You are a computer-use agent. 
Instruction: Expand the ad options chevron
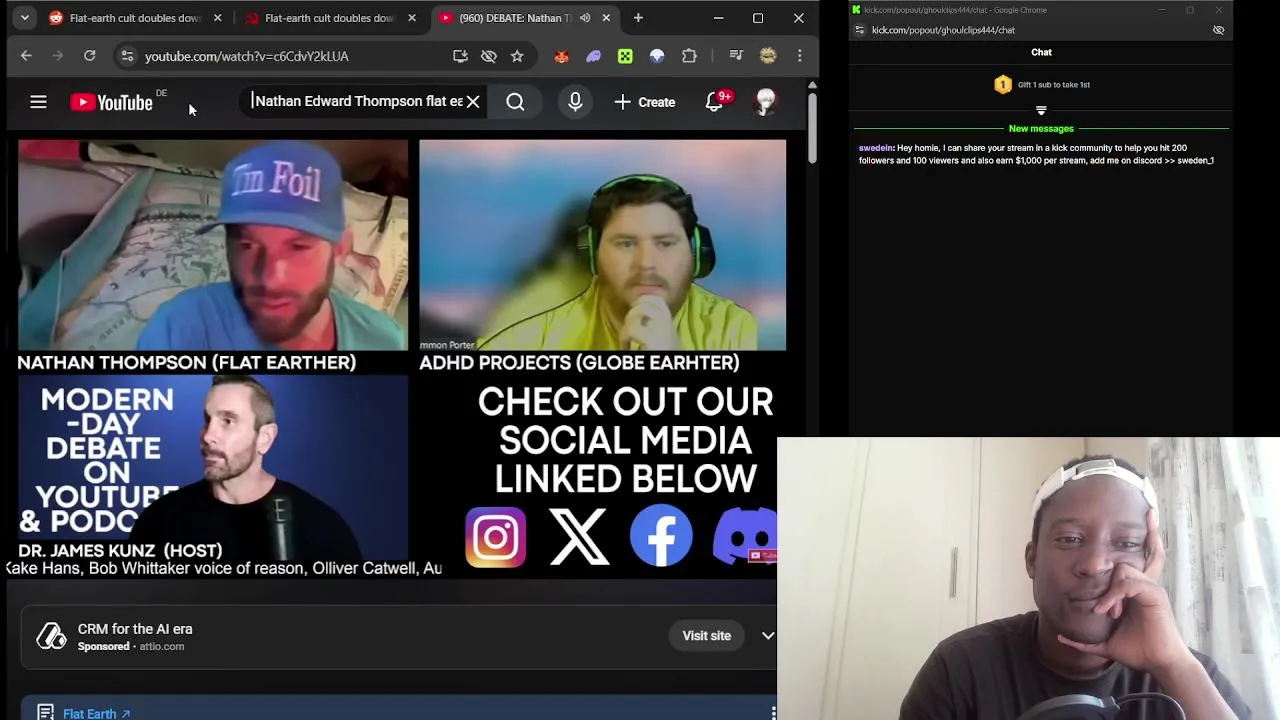[x=768, y=636]
